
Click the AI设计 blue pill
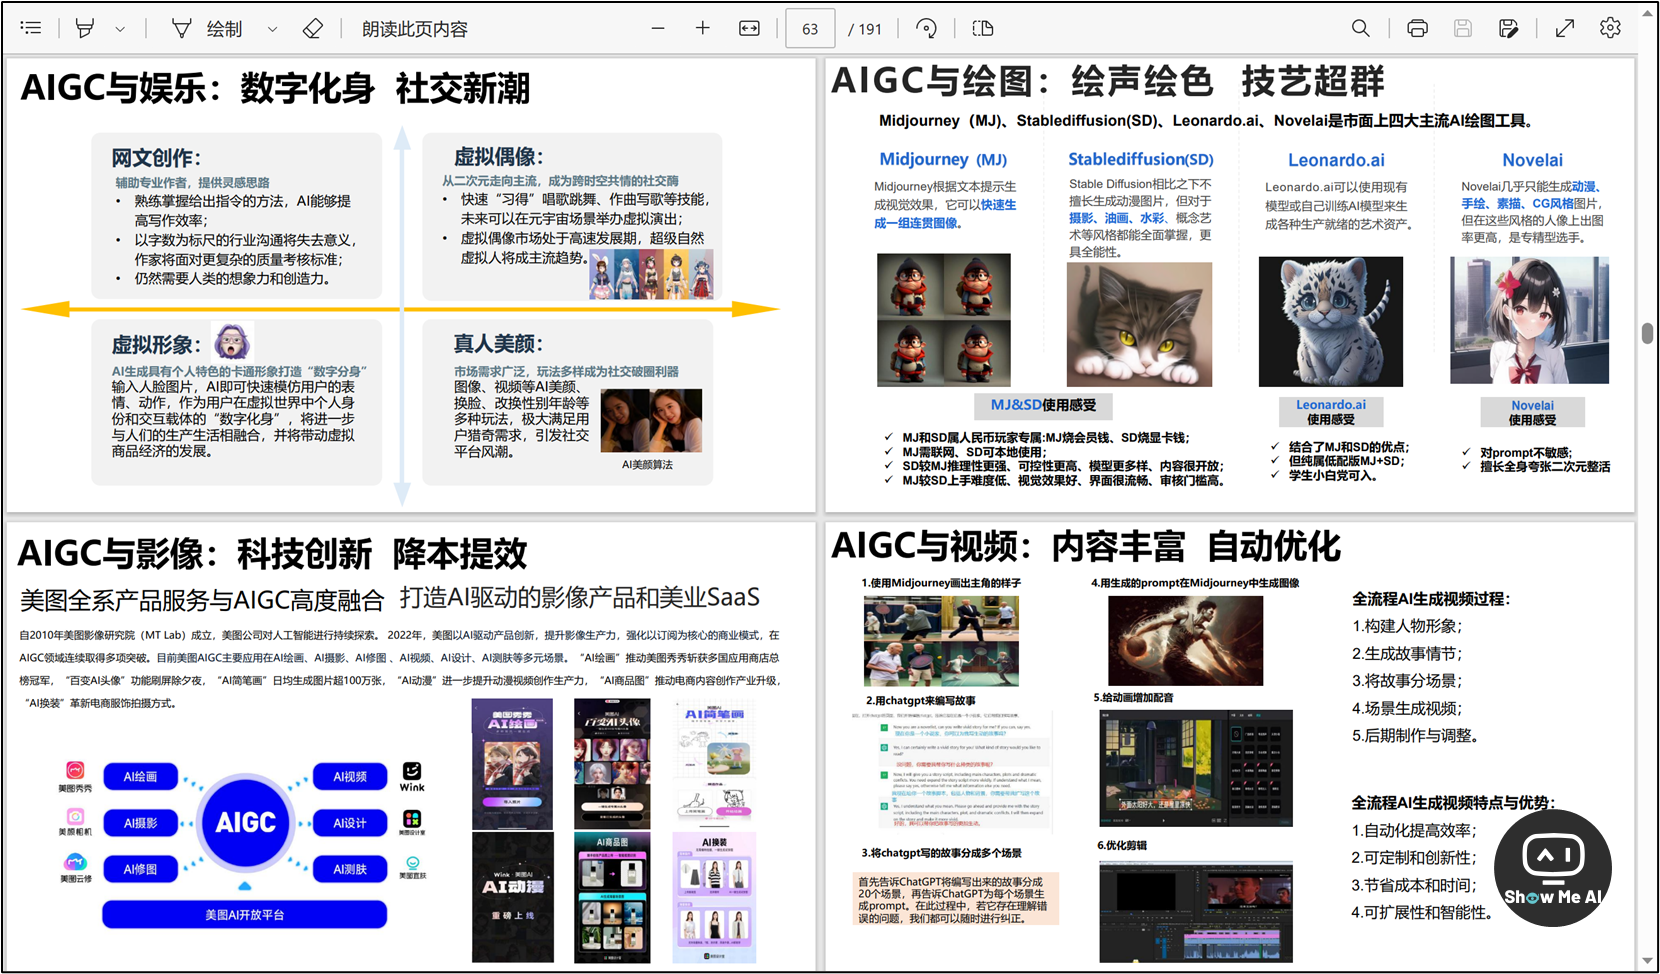point(350,823)
